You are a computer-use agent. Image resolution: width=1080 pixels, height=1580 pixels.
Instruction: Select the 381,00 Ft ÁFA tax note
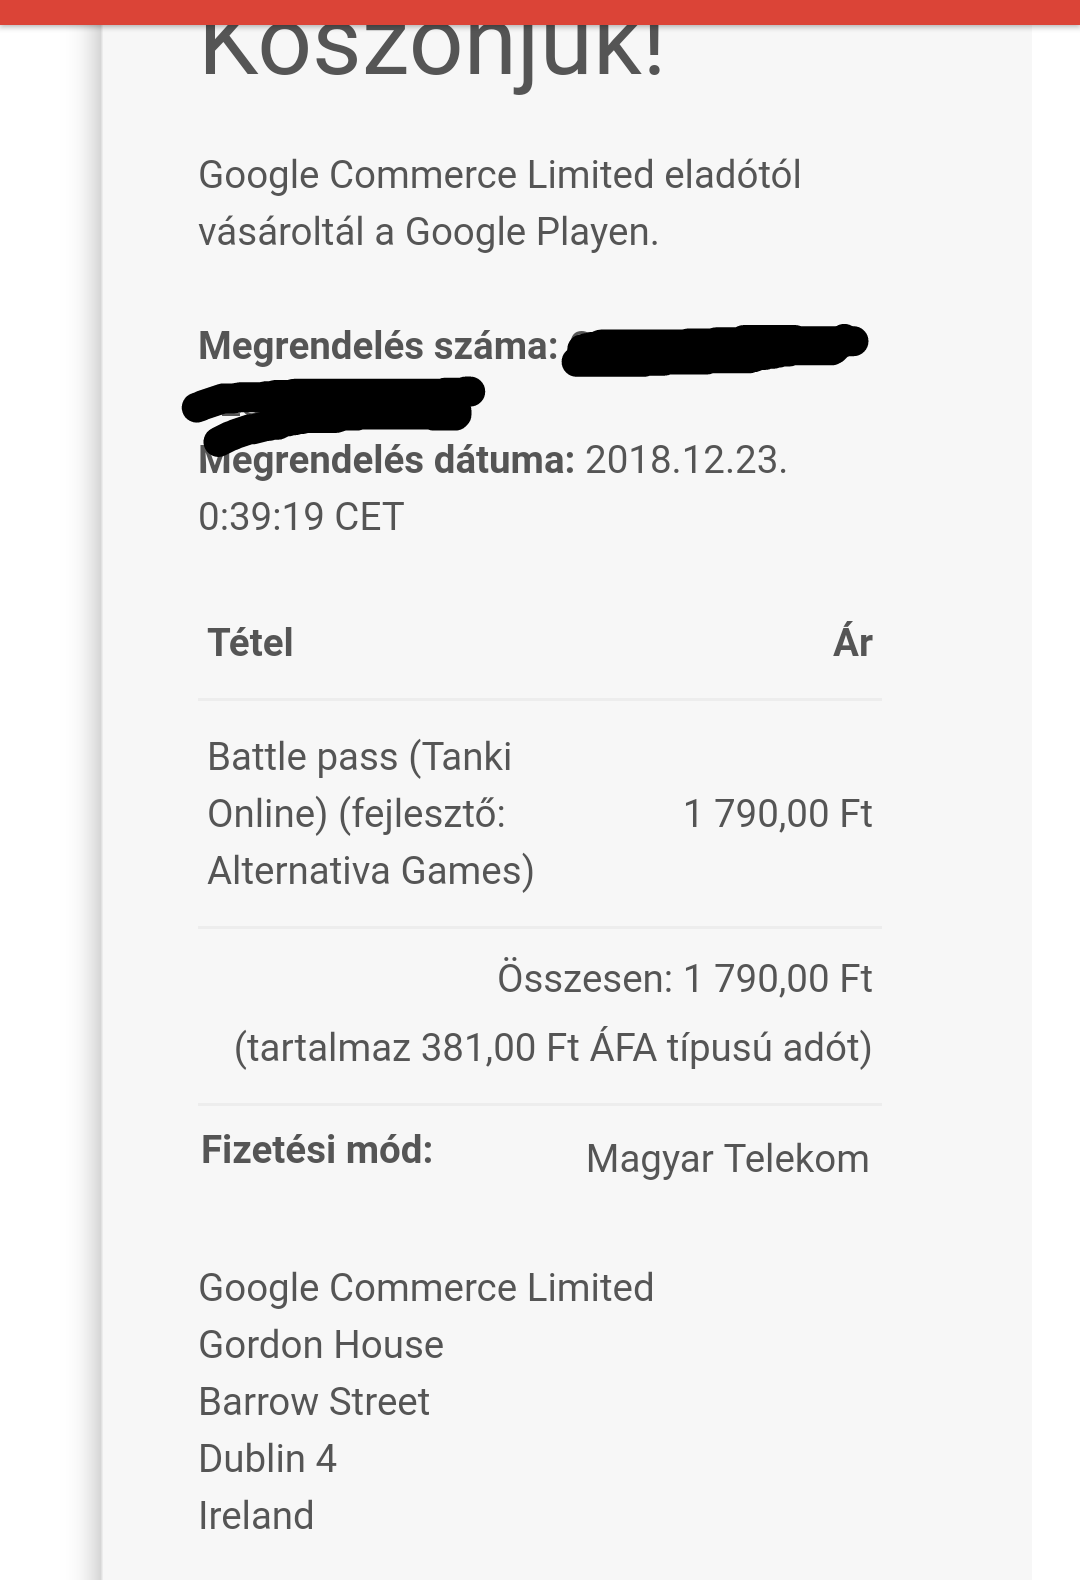(x=552, y=1048)
